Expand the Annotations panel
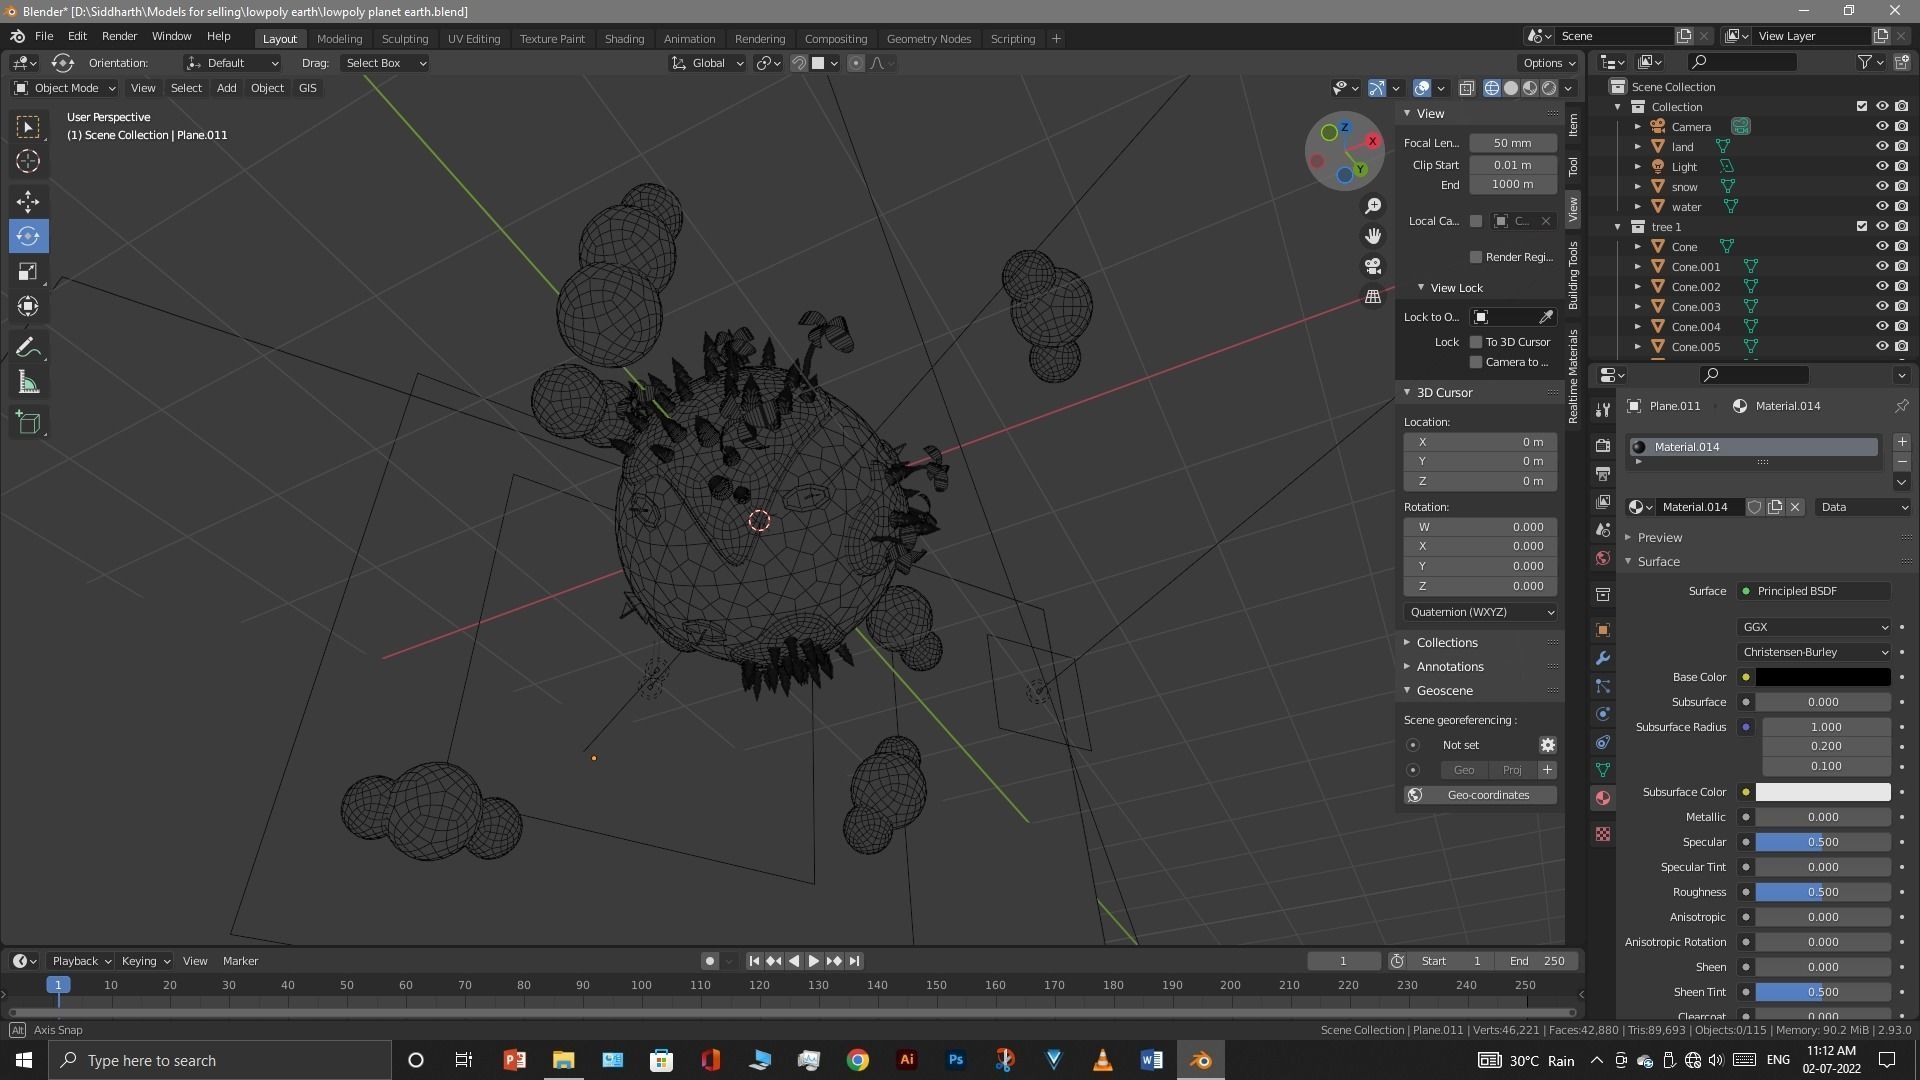The width and height of the screenshot is (1920, 1080). click(1449, 667)
